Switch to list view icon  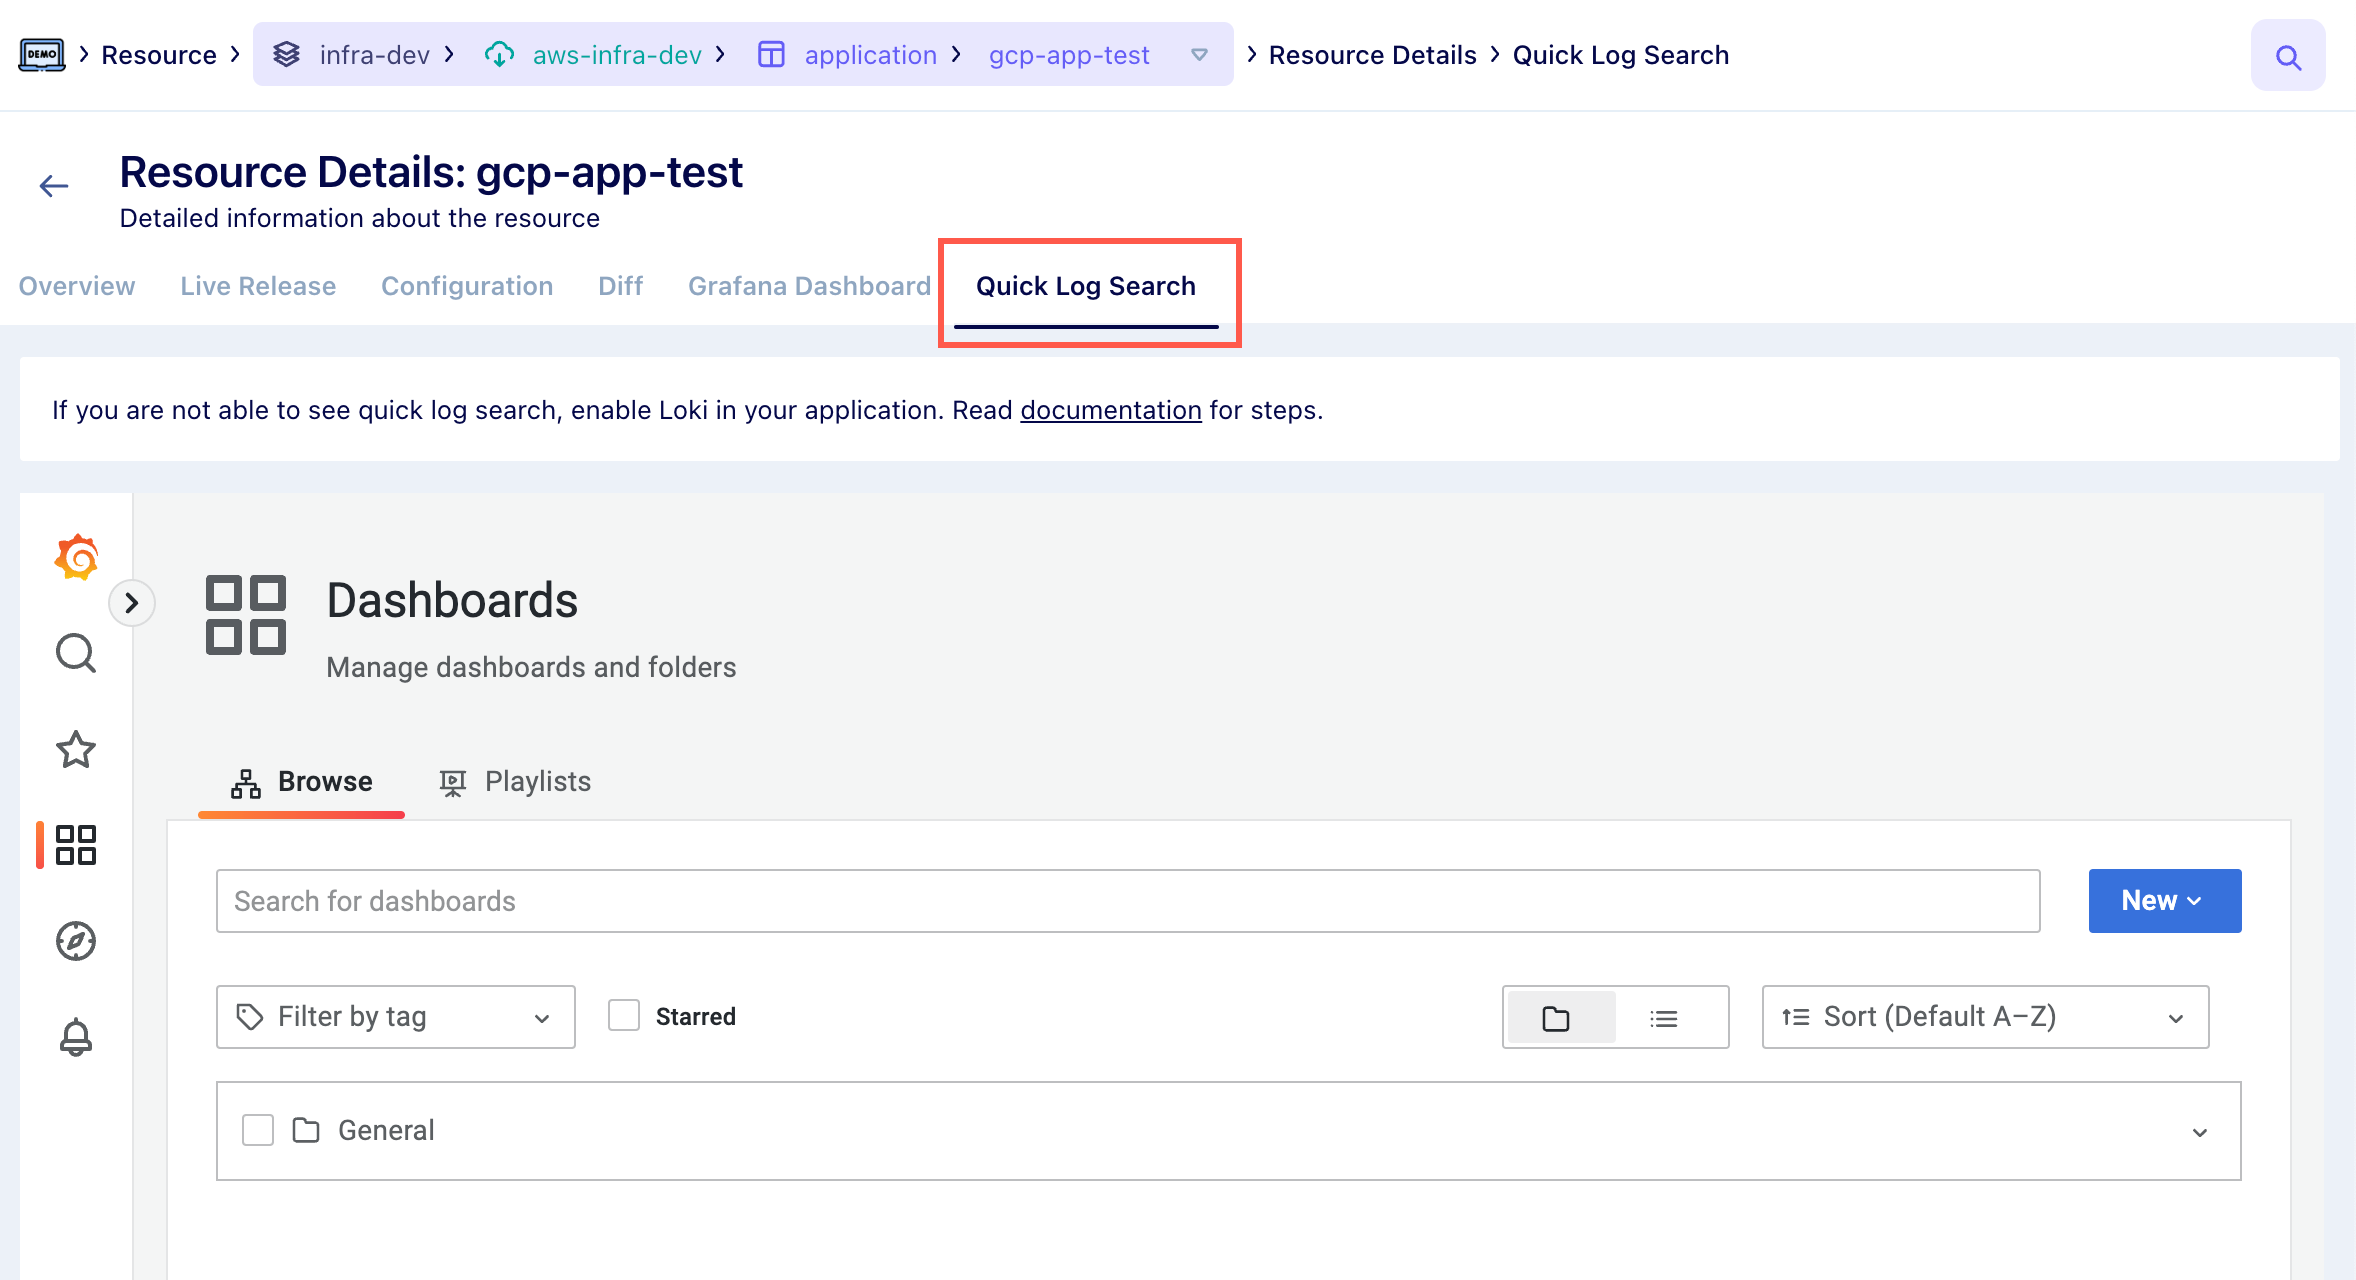[1664, 1018]
